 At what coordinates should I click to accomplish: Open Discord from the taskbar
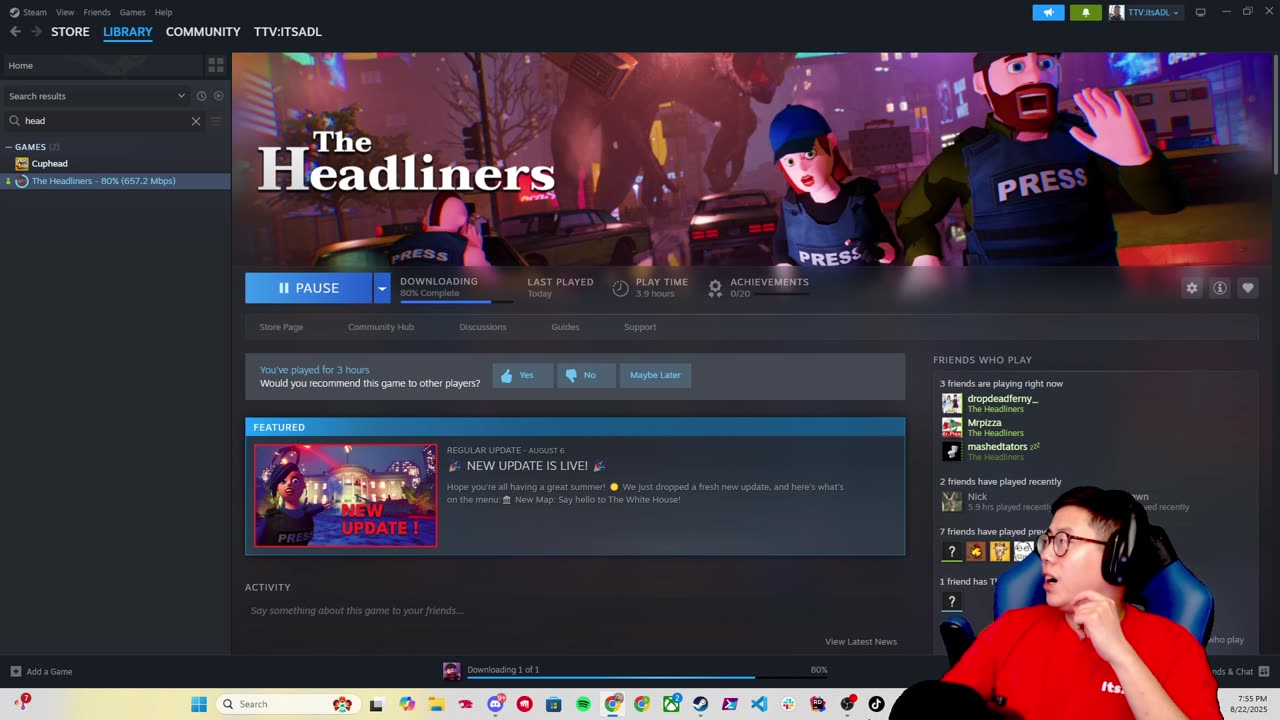[x=495, y=704]
